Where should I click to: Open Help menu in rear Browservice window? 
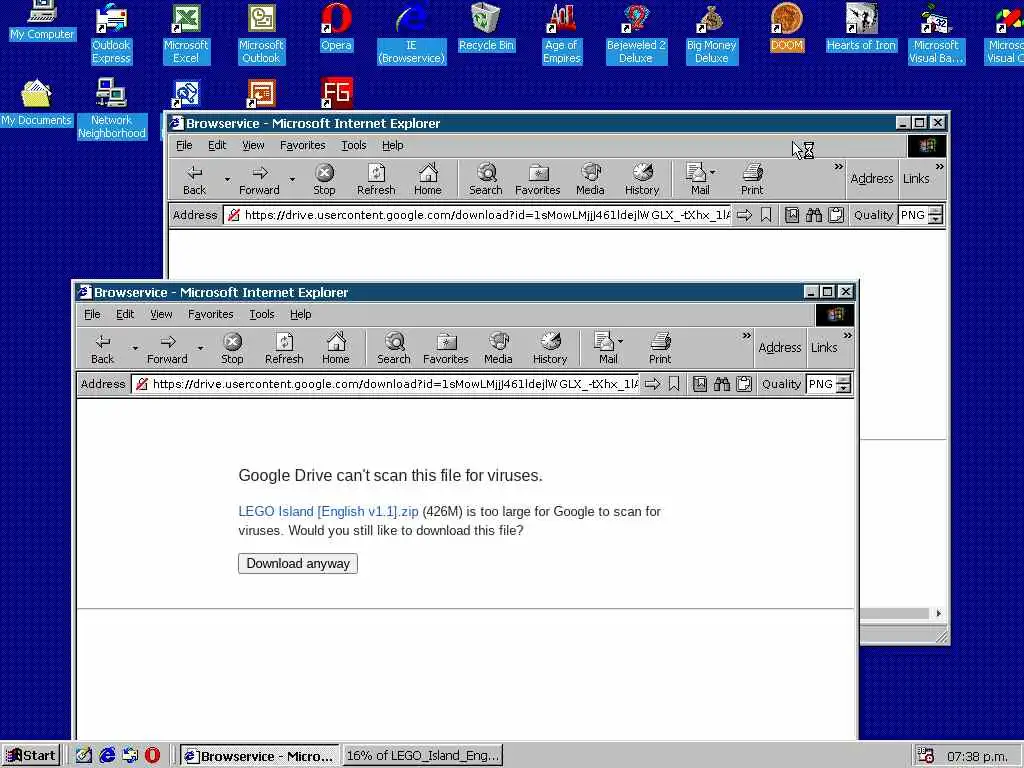tap(392, 145)
